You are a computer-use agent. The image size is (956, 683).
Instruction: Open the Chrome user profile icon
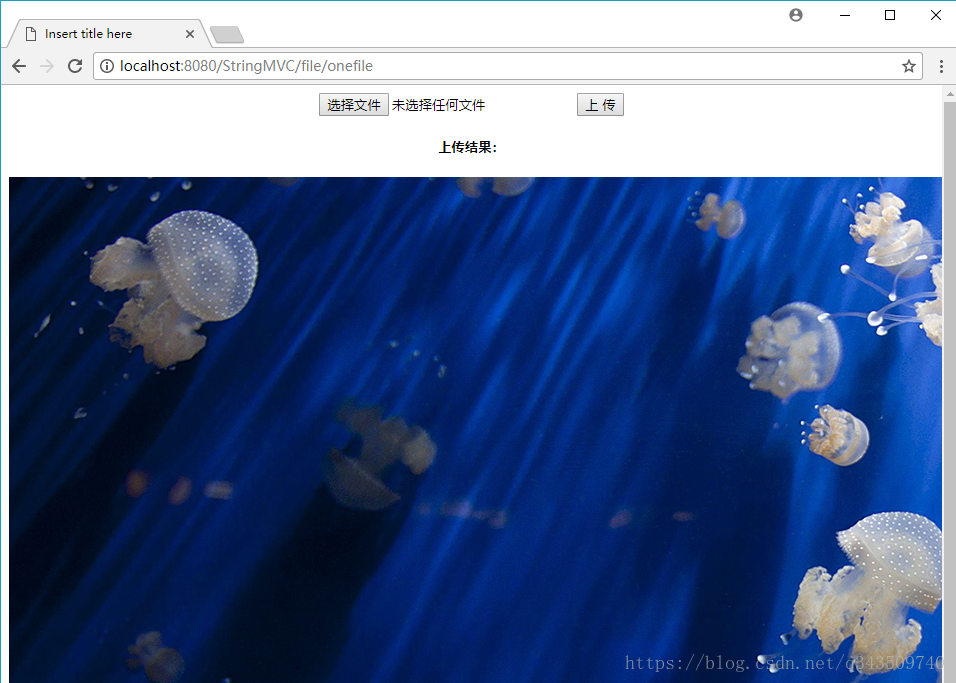pyautogui.click(x=796, y=15)
